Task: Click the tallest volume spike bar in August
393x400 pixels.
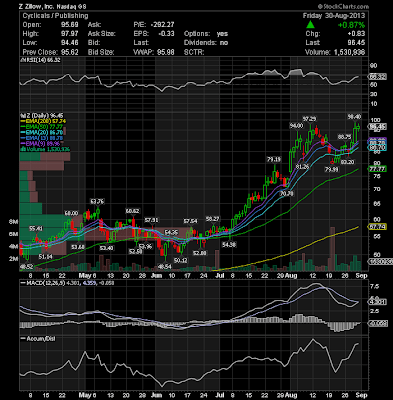Action: tap(332, 248)
